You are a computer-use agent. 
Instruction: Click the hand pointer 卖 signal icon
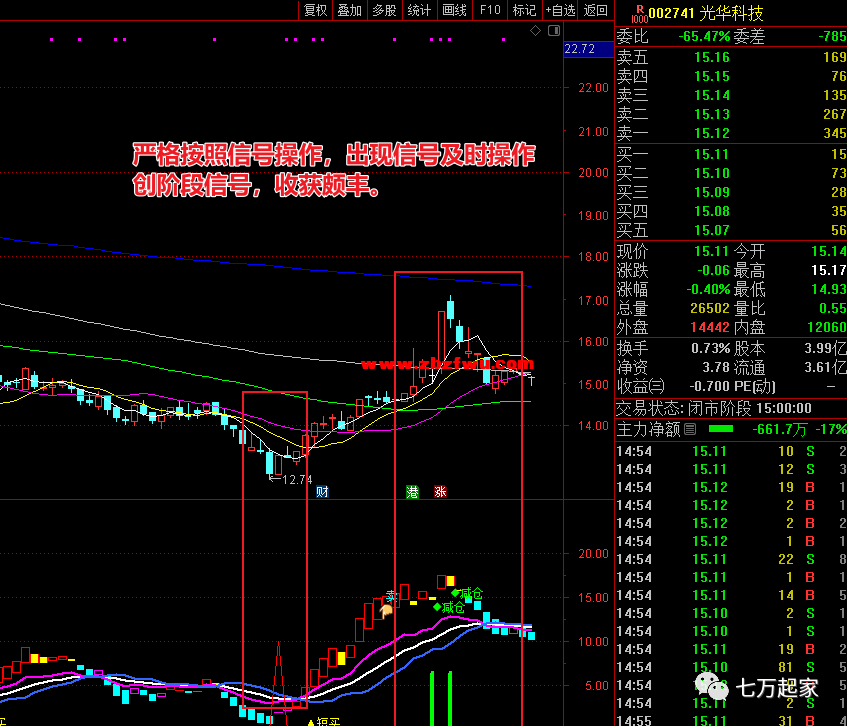pyautogui.click(x=387, y=610)
